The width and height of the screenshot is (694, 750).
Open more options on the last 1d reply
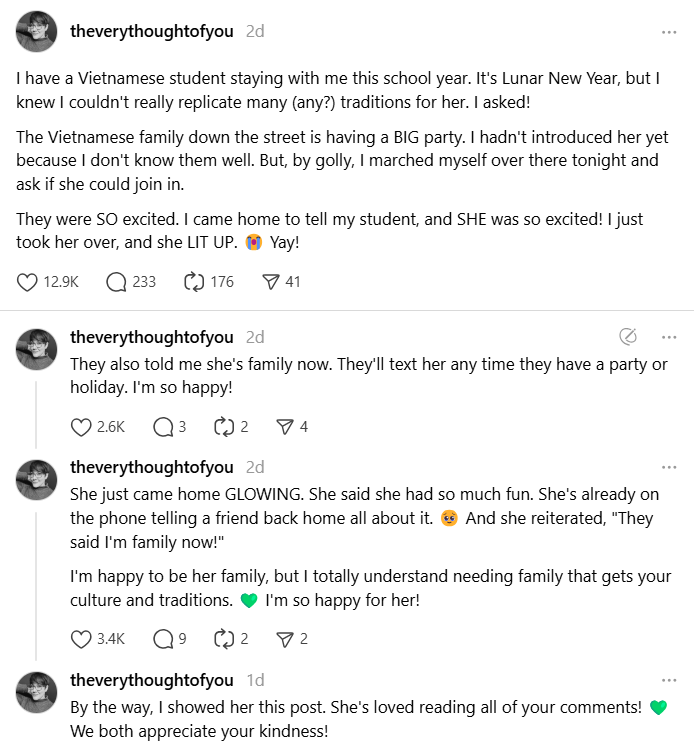click(669, 680)
